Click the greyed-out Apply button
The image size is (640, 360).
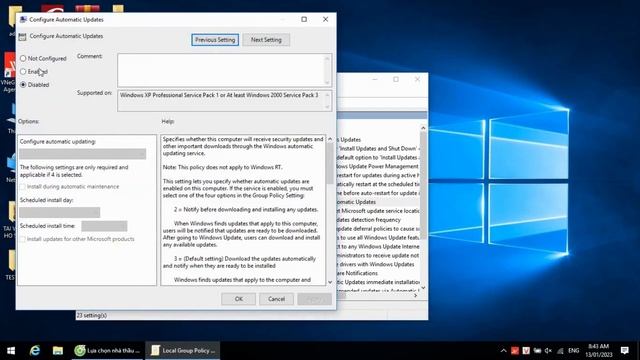[x=314, y=299]
